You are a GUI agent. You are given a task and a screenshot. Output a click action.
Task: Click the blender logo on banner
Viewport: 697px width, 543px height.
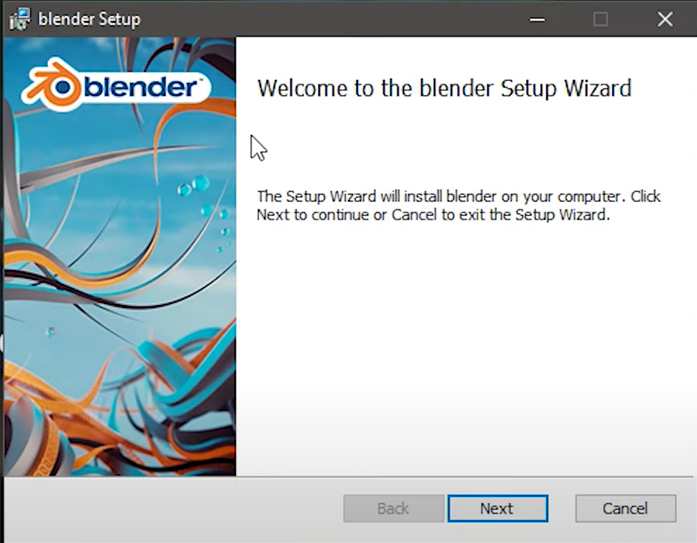tap(116, 85)
